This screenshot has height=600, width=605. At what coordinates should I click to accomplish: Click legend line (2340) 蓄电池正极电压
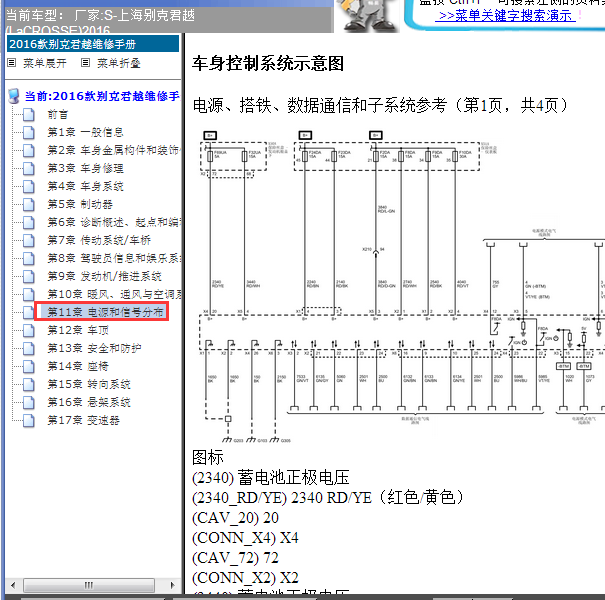(271, 478)
